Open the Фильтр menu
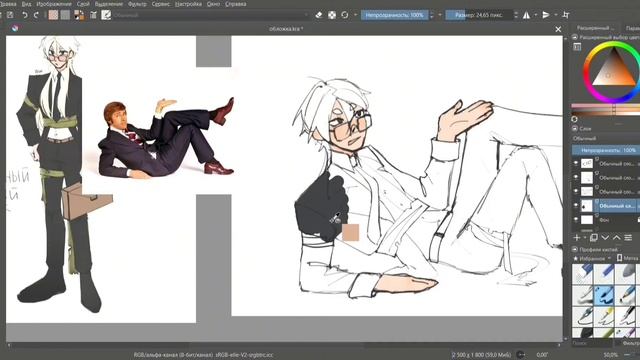The height and width of the screenshot is (360, 640). (x=137, y=4)
